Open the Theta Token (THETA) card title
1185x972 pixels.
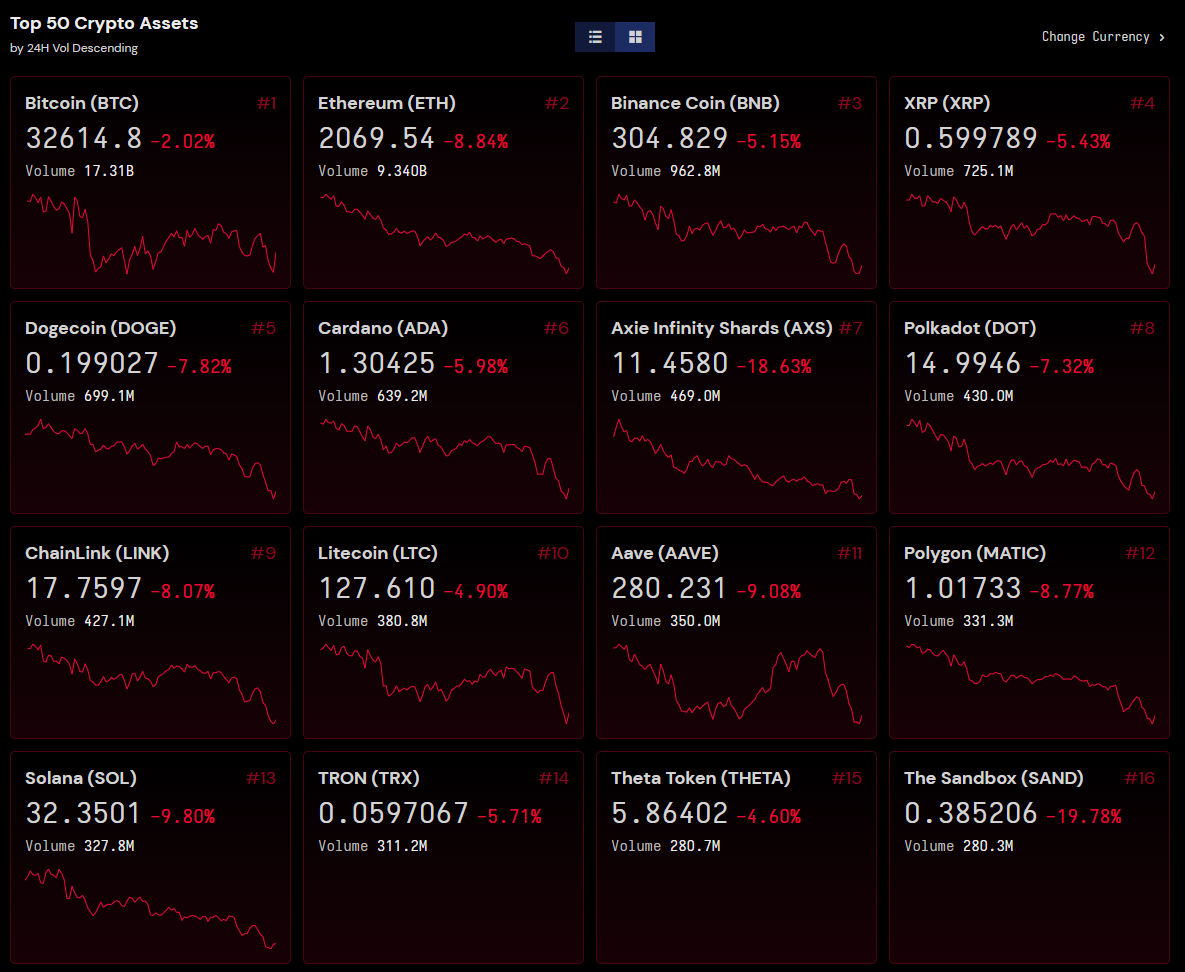tap(701, 778)
